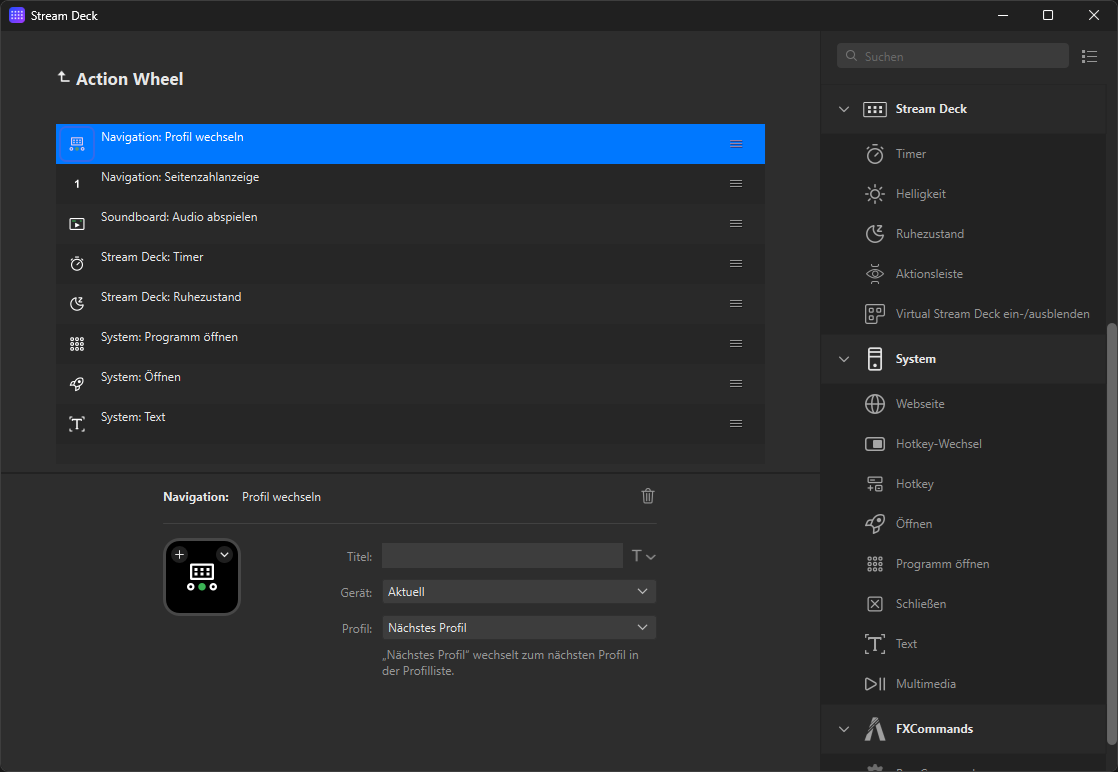Click the Titel text field
This screenshot has width=1118, height=772.
coord(502,556)
